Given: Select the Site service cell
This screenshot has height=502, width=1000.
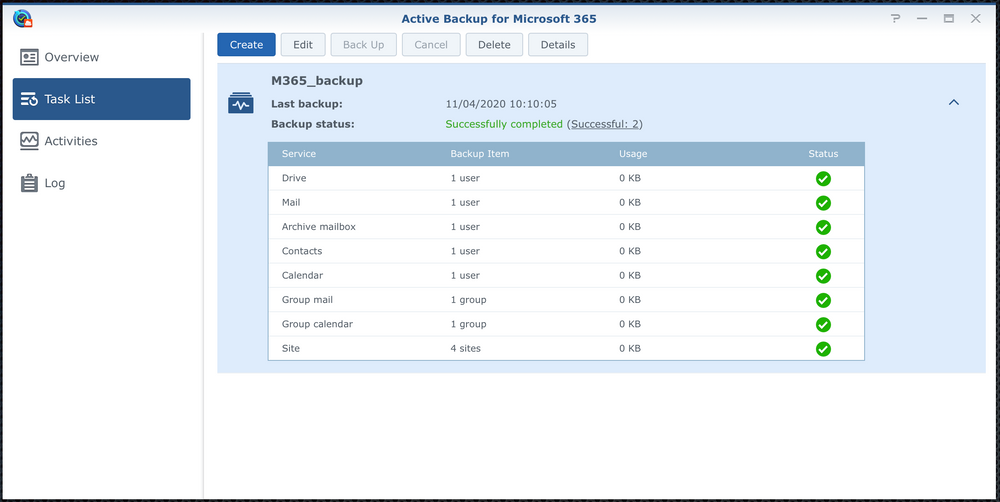Looking at the screenshot, I should (291, 349).
